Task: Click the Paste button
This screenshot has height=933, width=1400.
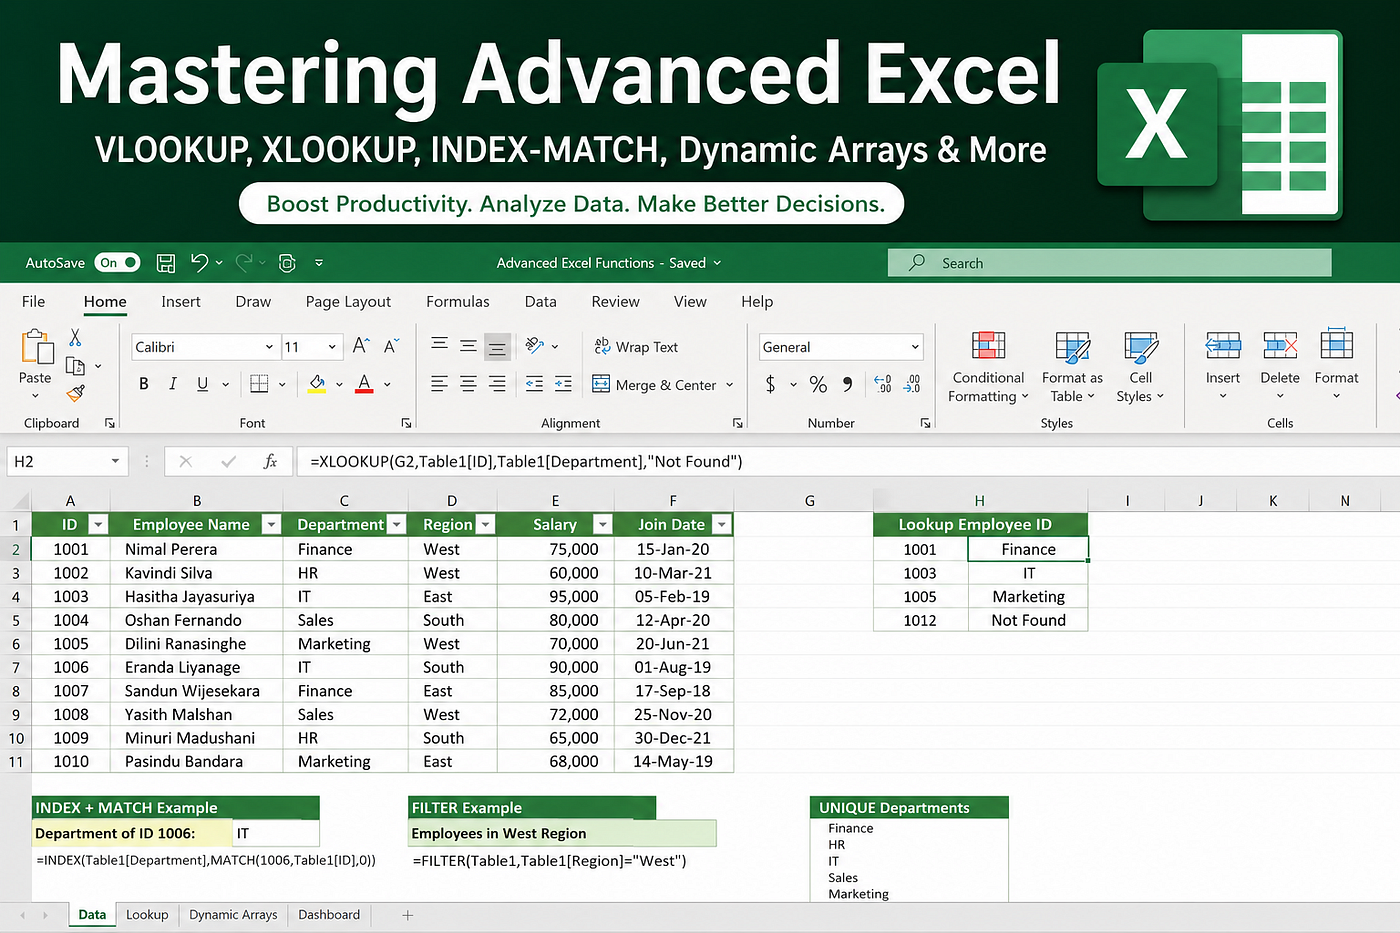Action: [x=35, y=364]
